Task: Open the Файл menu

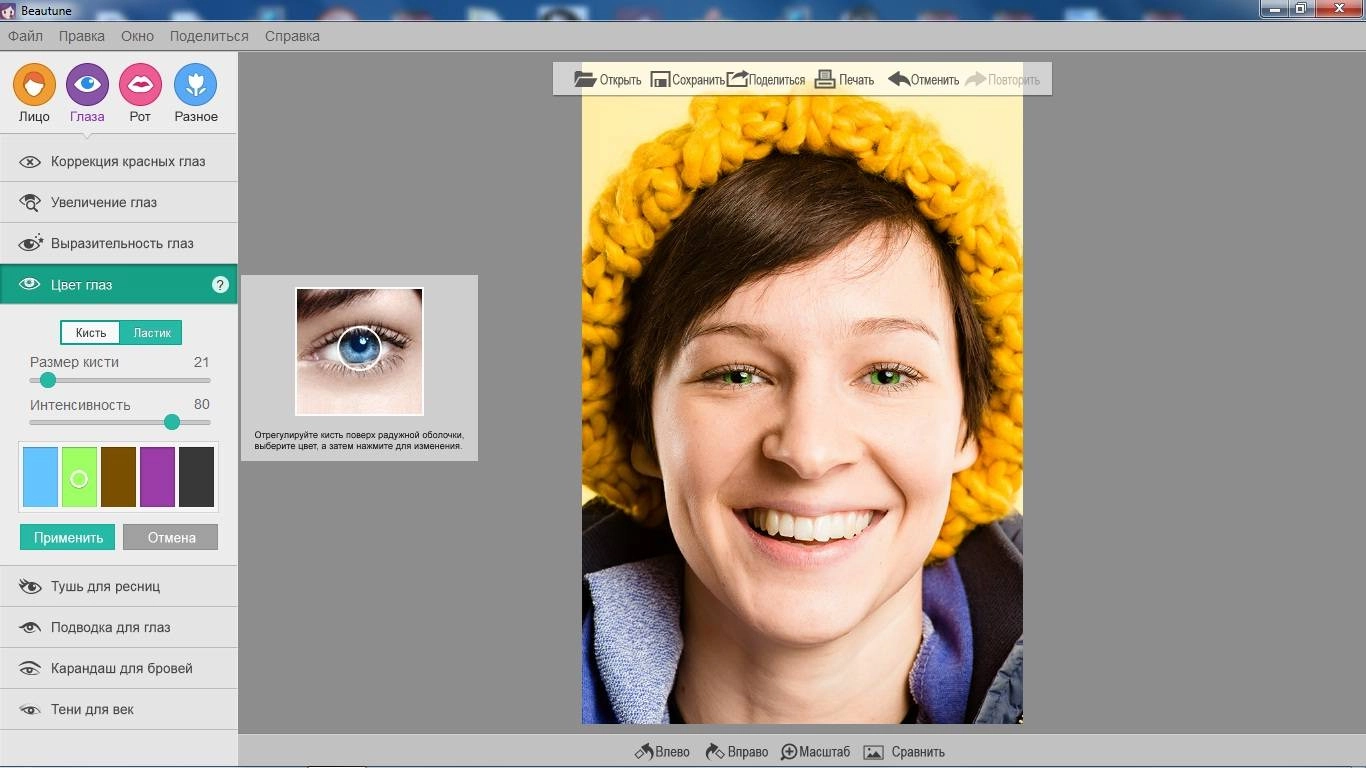Action: 26,36
